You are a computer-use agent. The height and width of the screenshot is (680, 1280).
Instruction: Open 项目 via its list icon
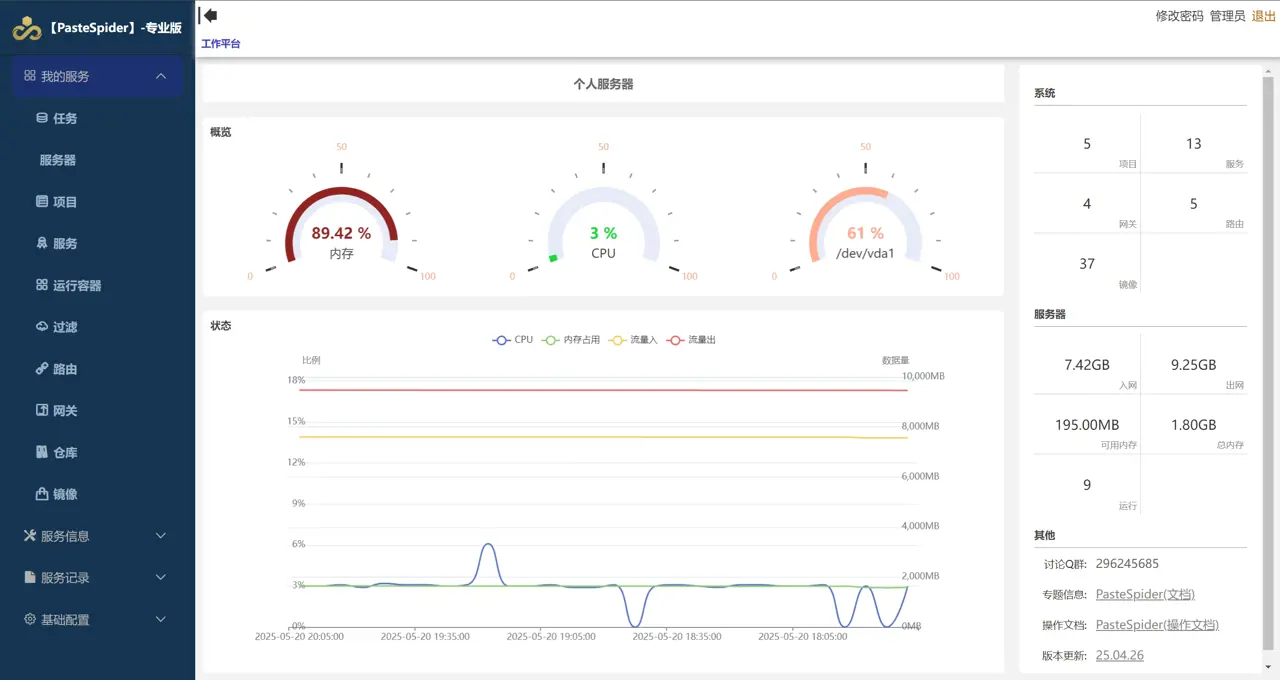[x=42, y=202]
